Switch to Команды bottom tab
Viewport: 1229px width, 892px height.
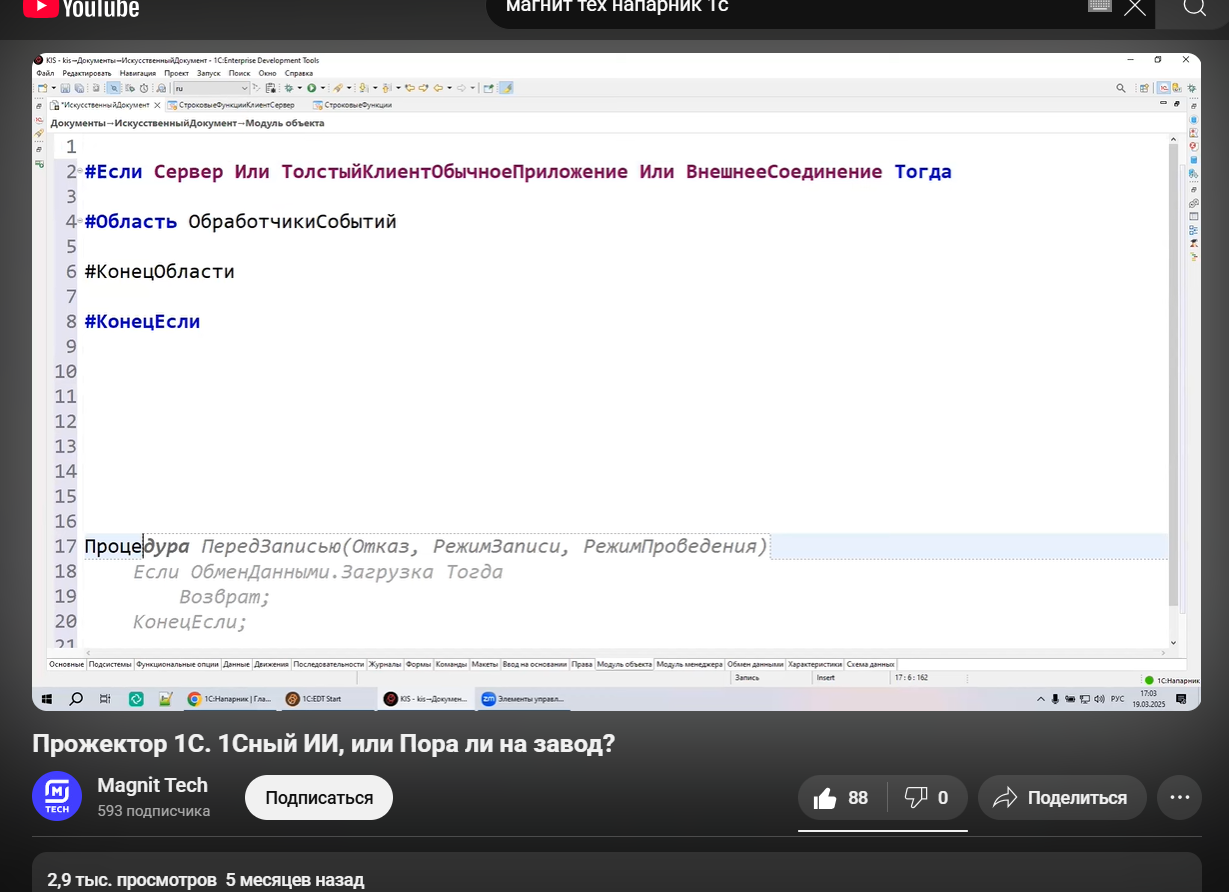[451, 664]
